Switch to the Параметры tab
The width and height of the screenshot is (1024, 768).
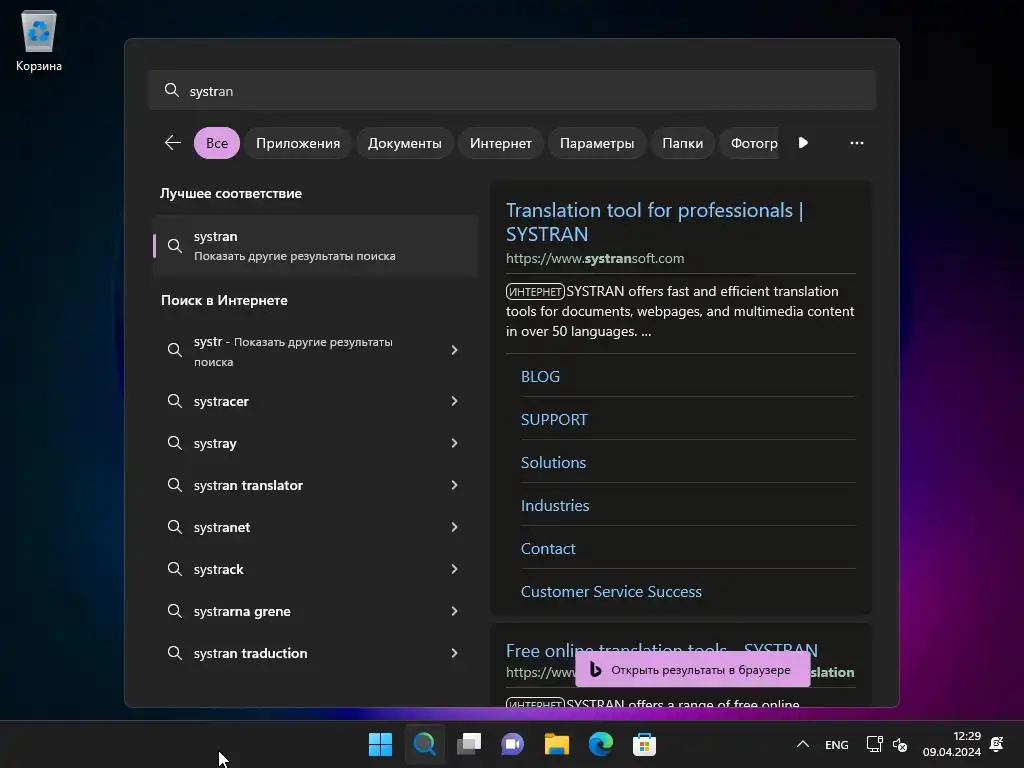point(597,143)
